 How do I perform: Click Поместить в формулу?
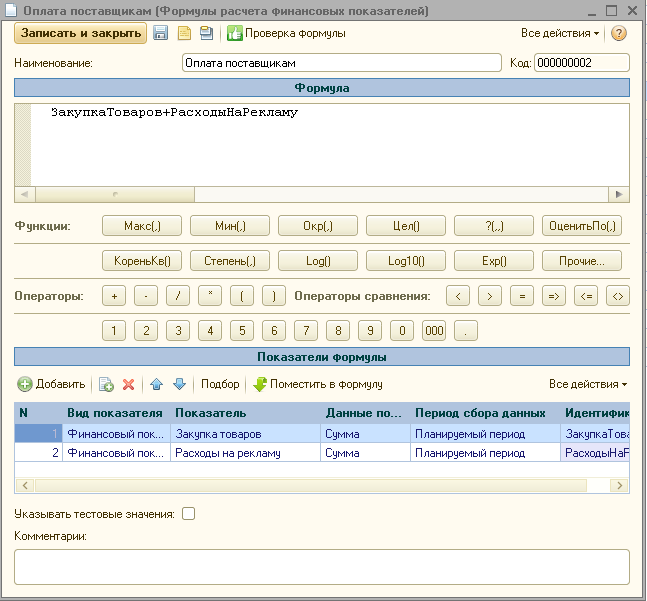(317, 384)
